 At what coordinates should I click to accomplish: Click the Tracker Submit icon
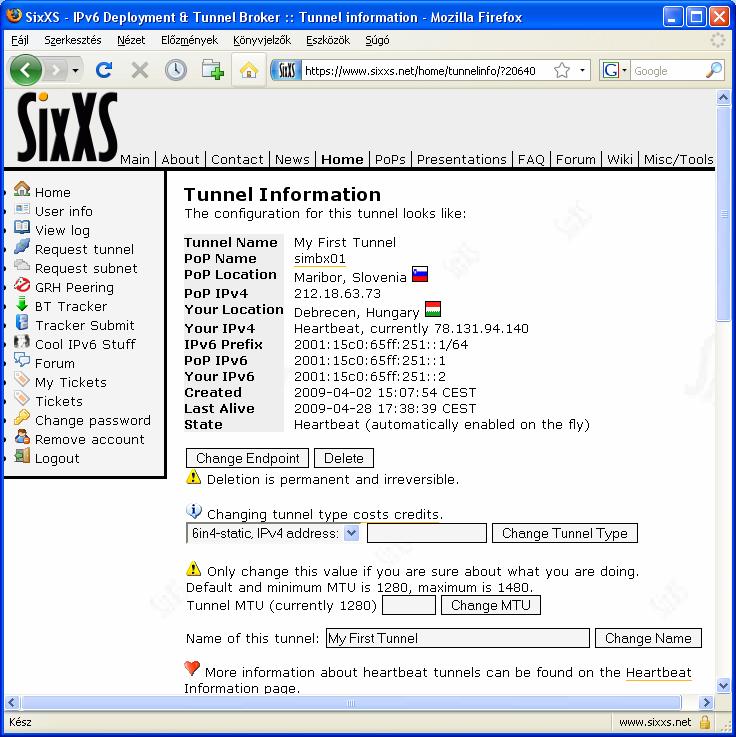coord(22,322)
